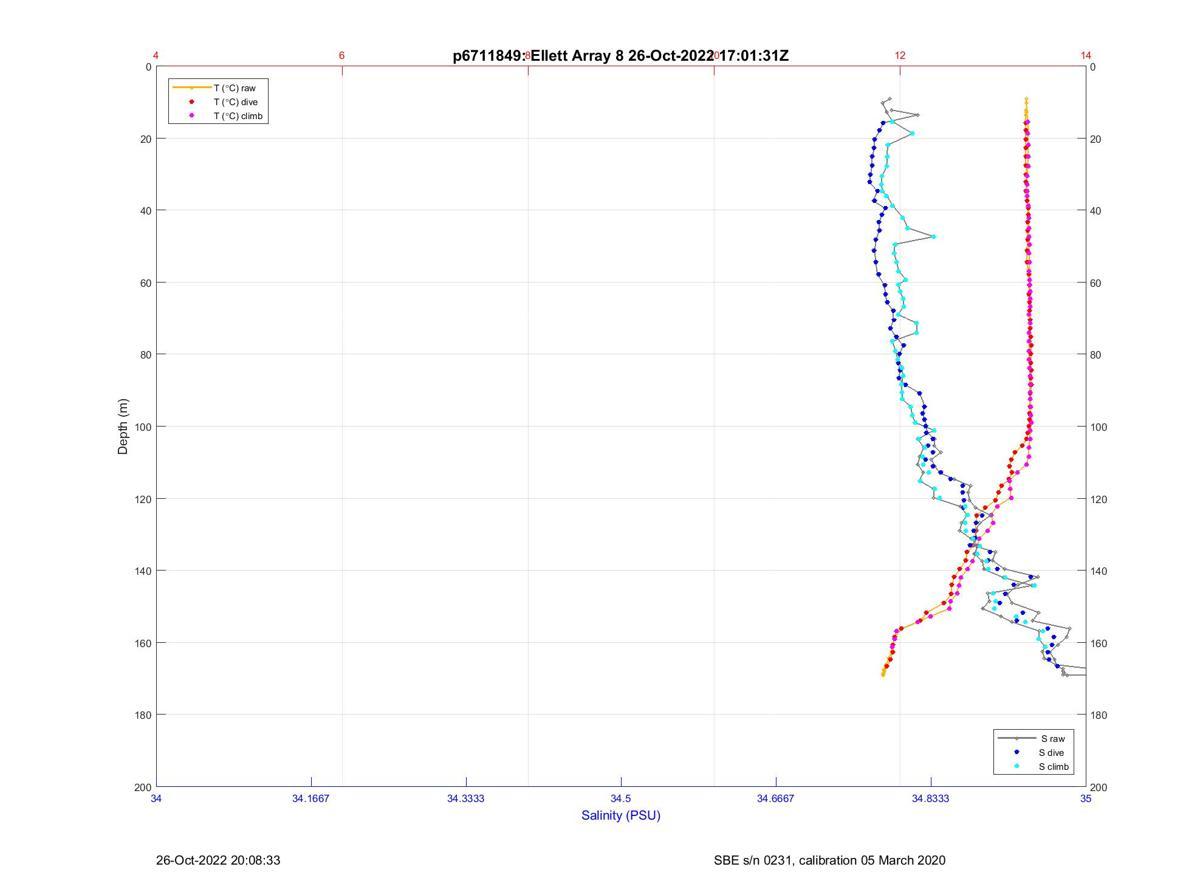This screenshot has height=885, width=1200.
Task: Click the 'Depth (m)' axis label
Action: (x=124, y=426)
